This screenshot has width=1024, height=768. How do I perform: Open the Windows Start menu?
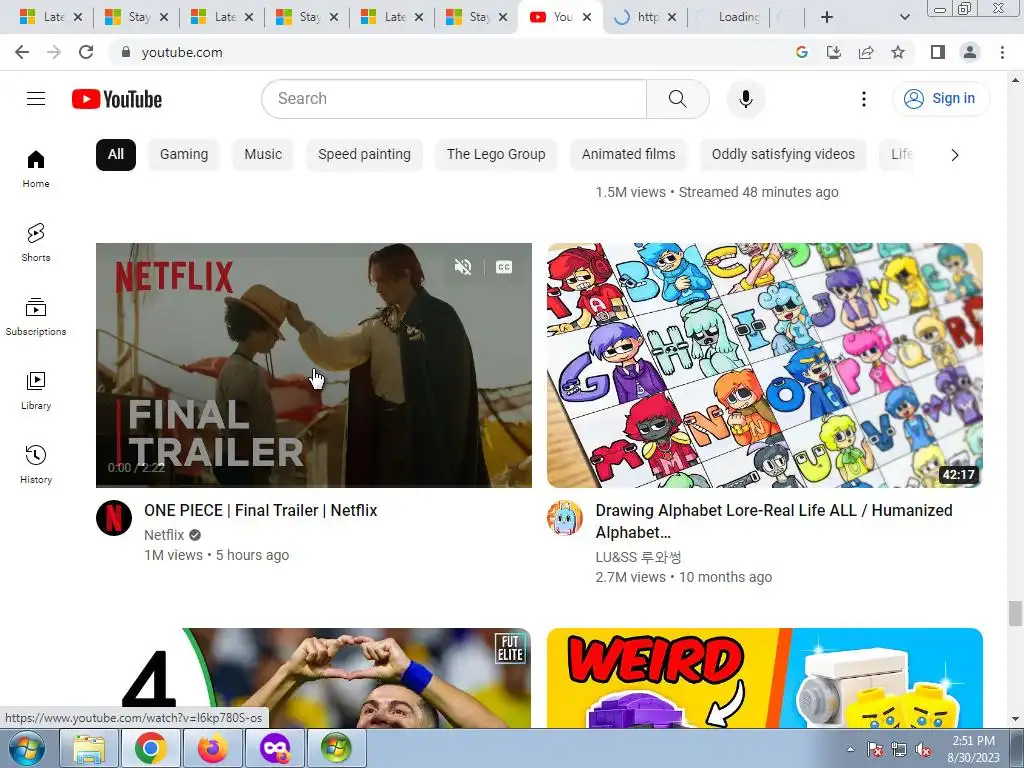27,748
